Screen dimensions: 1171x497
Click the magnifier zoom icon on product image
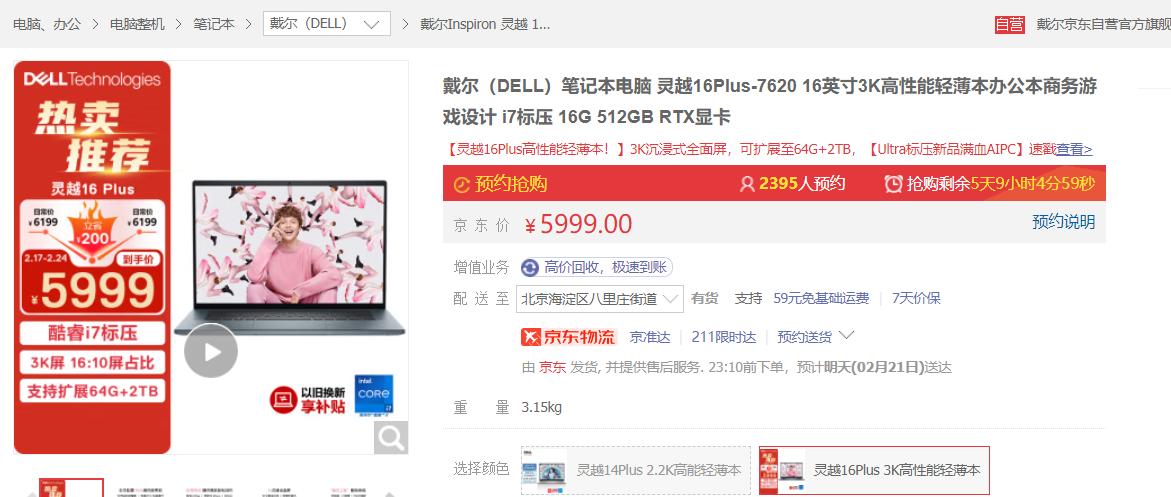pos(391,437)
